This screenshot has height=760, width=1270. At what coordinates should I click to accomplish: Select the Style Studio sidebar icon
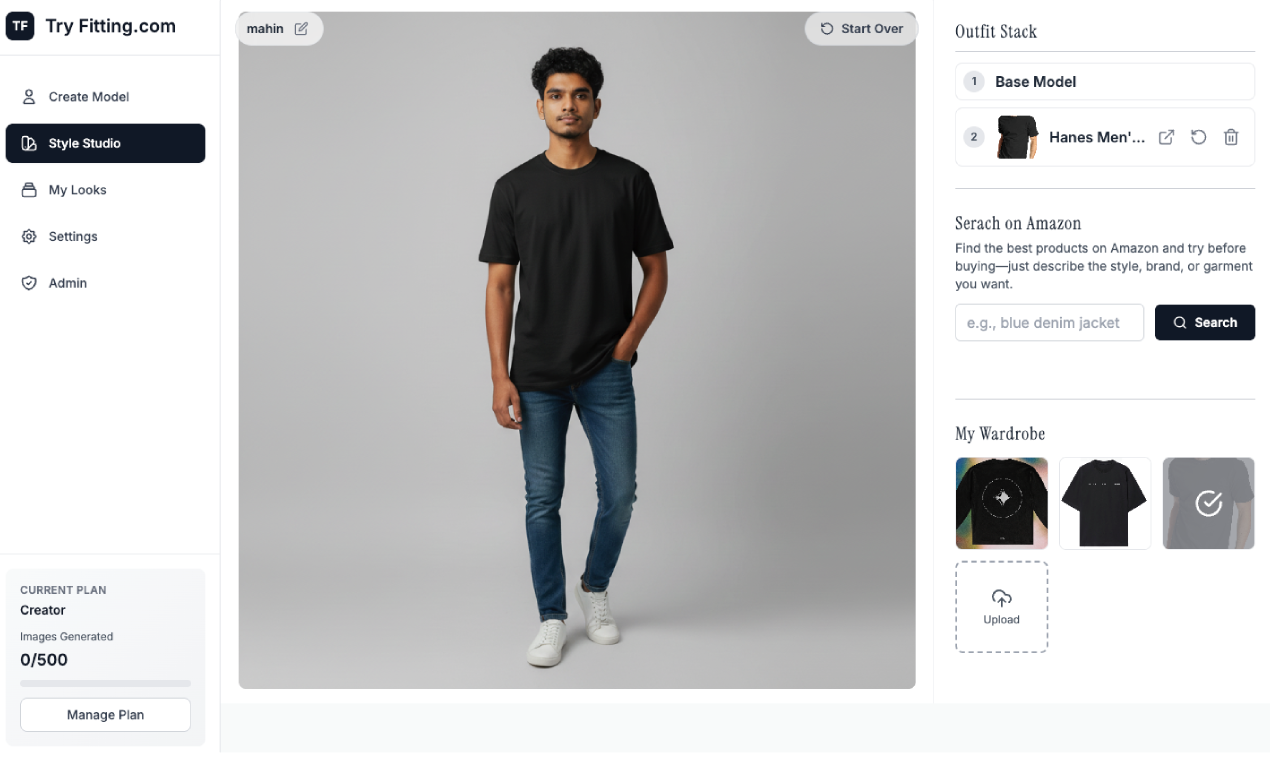[x=29, y=143]
